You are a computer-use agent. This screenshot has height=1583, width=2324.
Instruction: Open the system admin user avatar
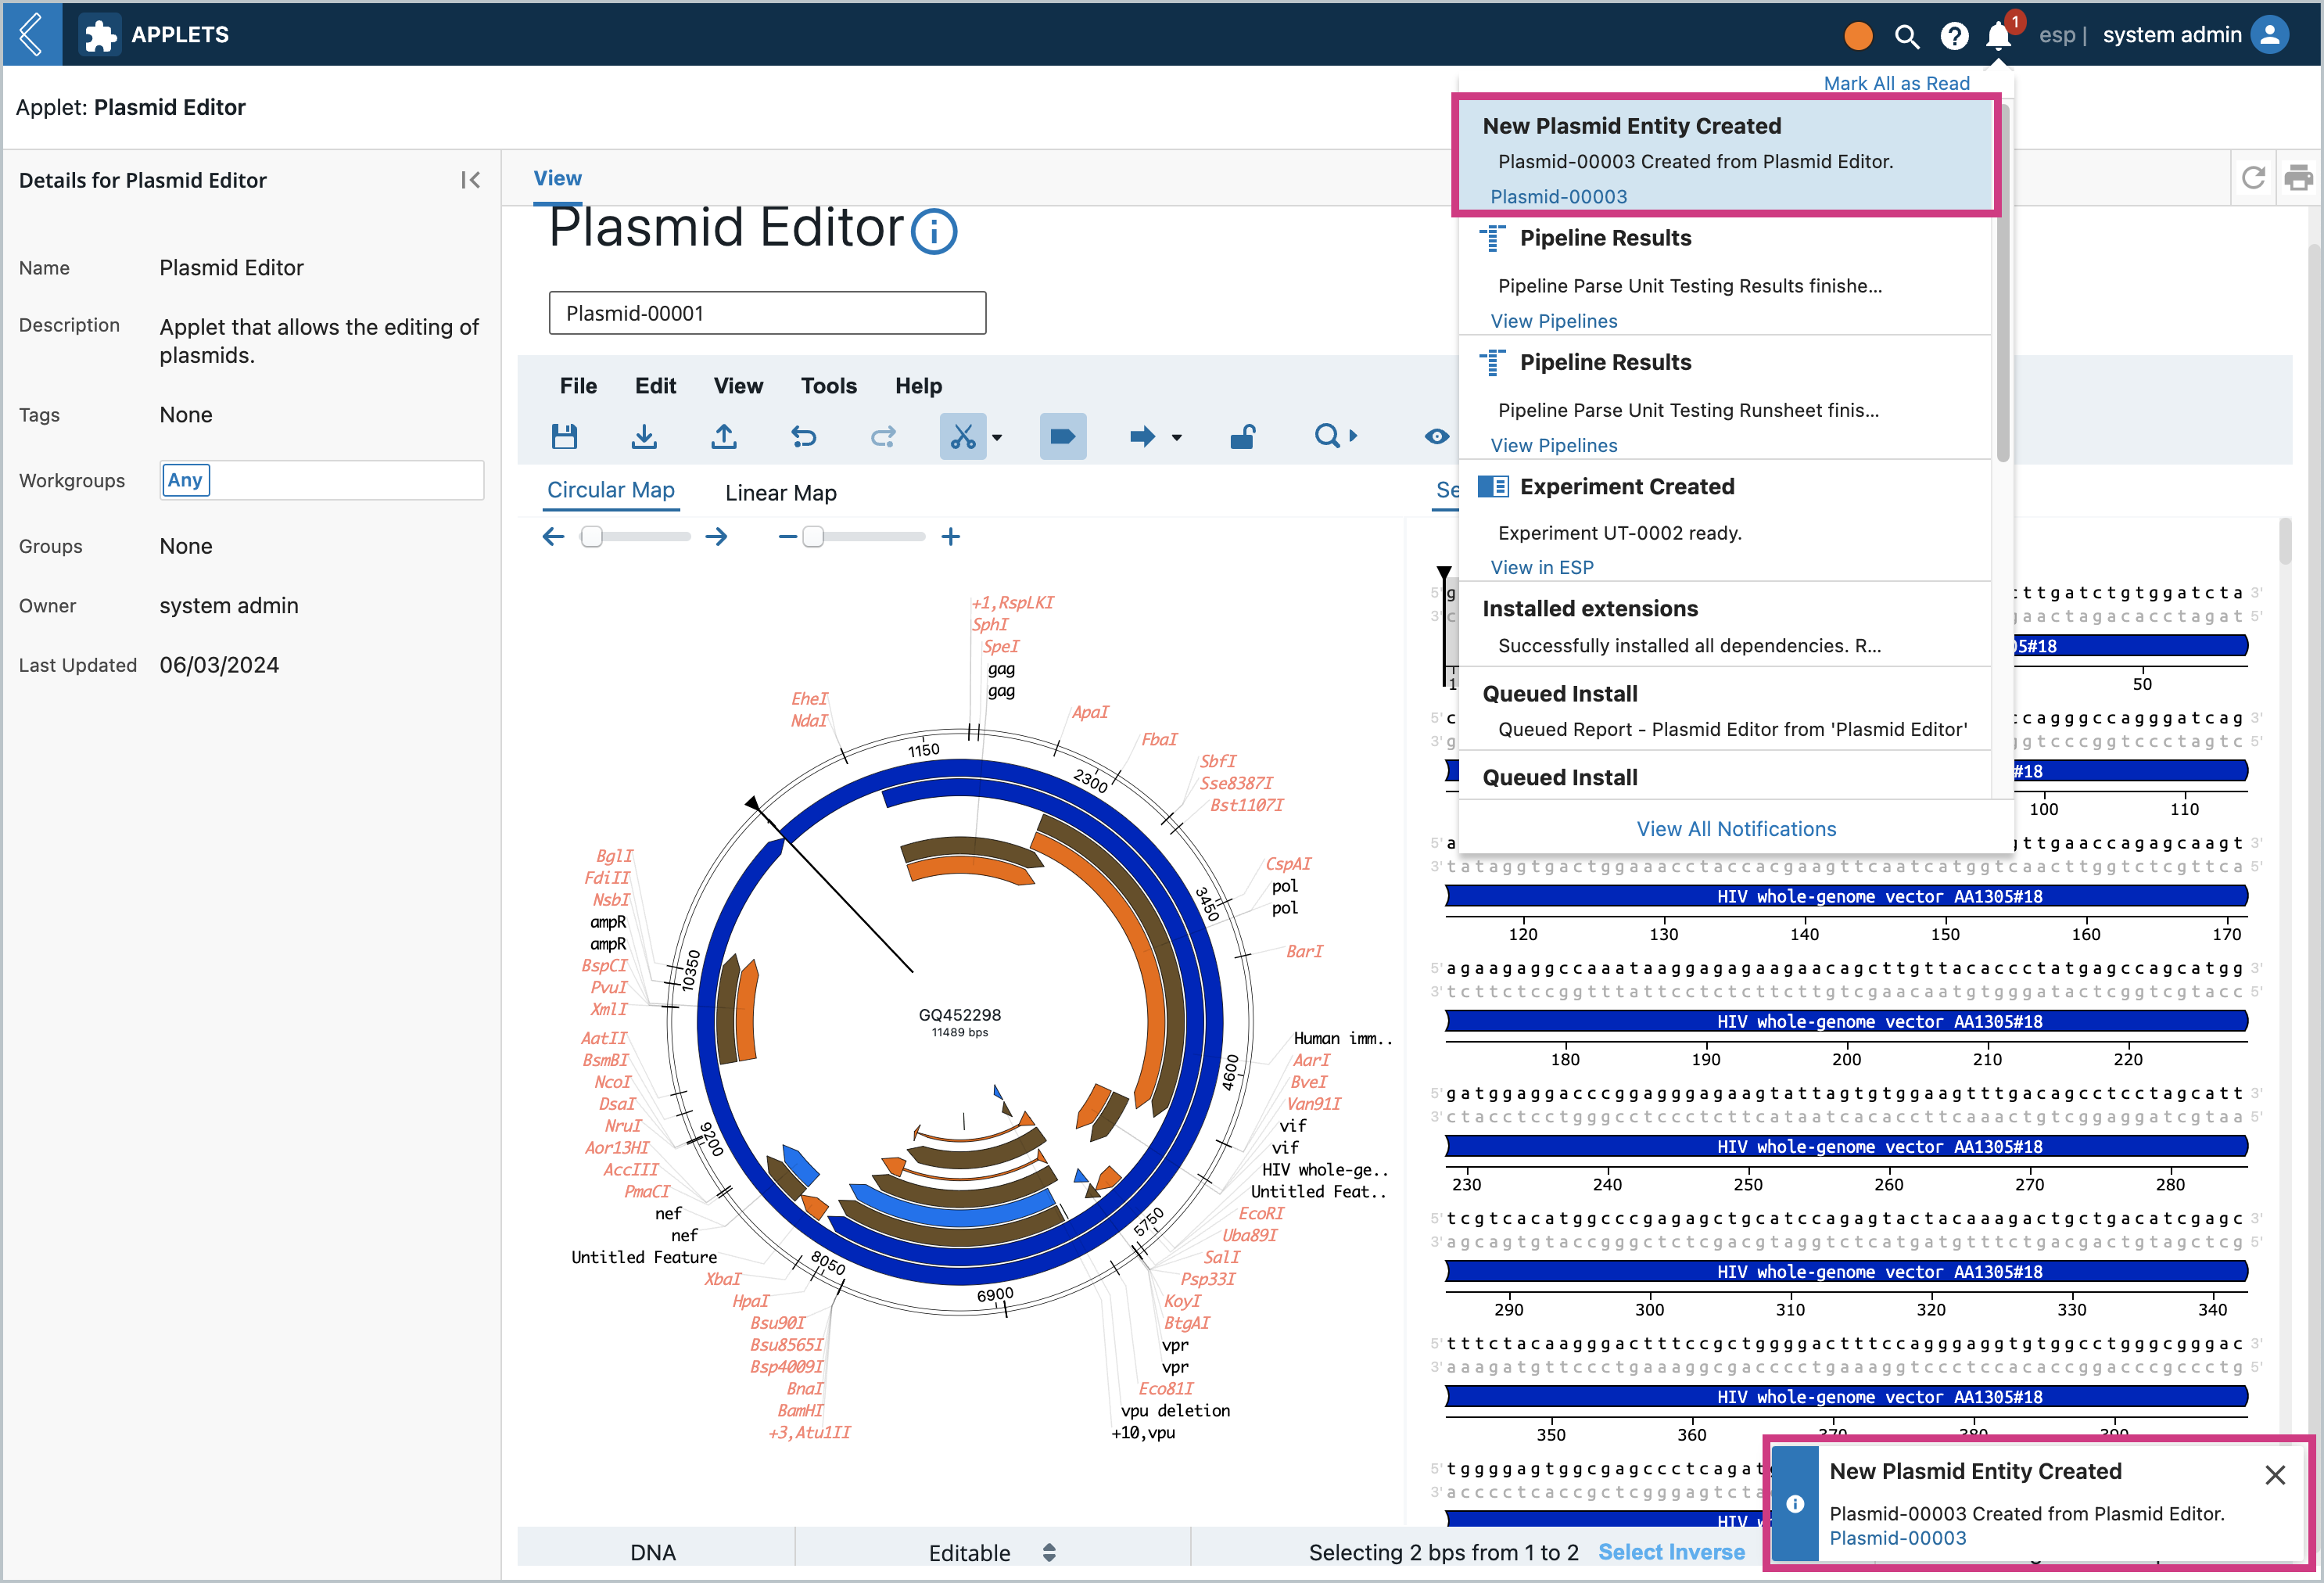(x=2270, y=35)
